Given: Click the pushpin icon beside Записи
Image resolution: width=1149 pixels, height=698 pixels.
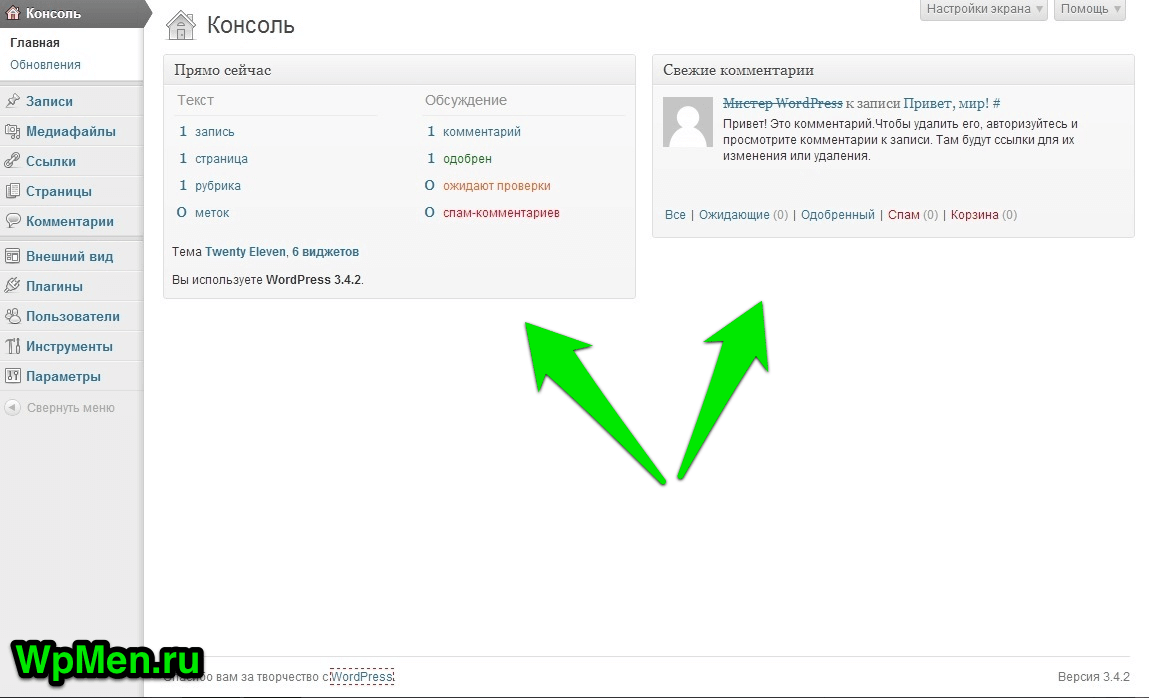Looking at the screenshot, I should pyautogui.click(x=13, y=101).
